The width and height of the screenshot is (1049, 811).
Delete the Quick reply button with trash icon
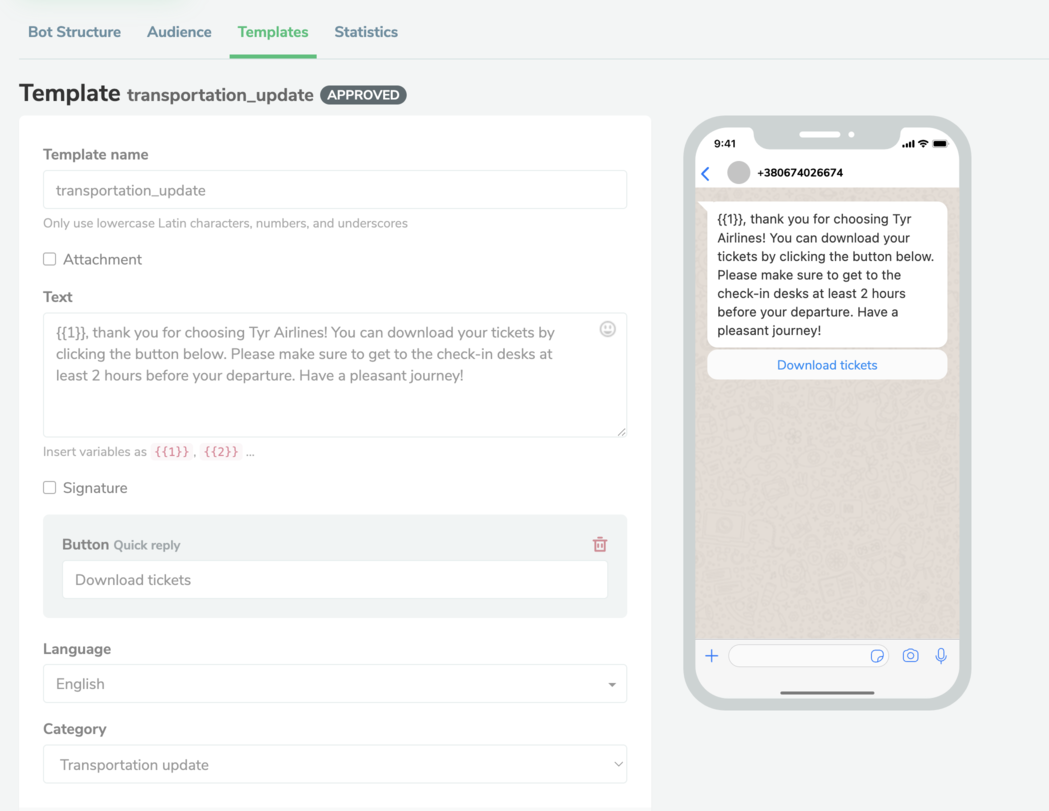(600, 544)
